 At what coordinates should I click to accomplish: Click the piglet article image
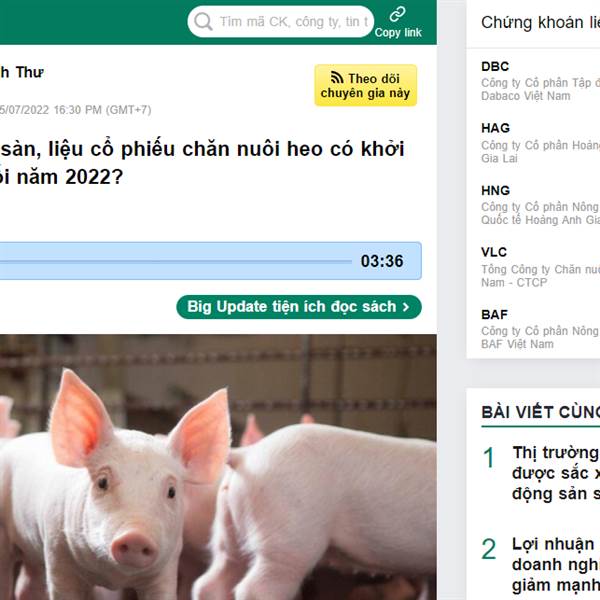(x=218, y=467)
